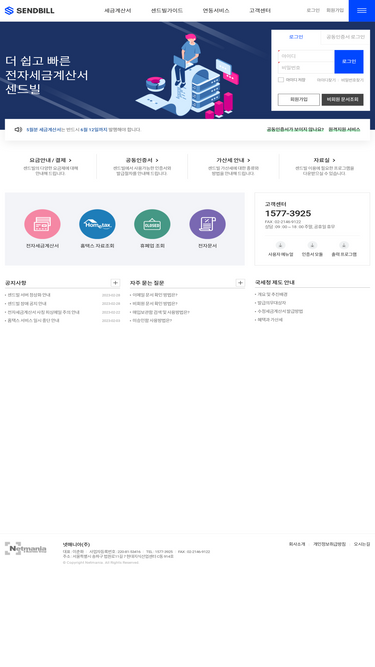375x667 pixels.
Task: Open the 전자세금계산서 pink circle icon
Action: pyautogui.click(x=42, y=224)
